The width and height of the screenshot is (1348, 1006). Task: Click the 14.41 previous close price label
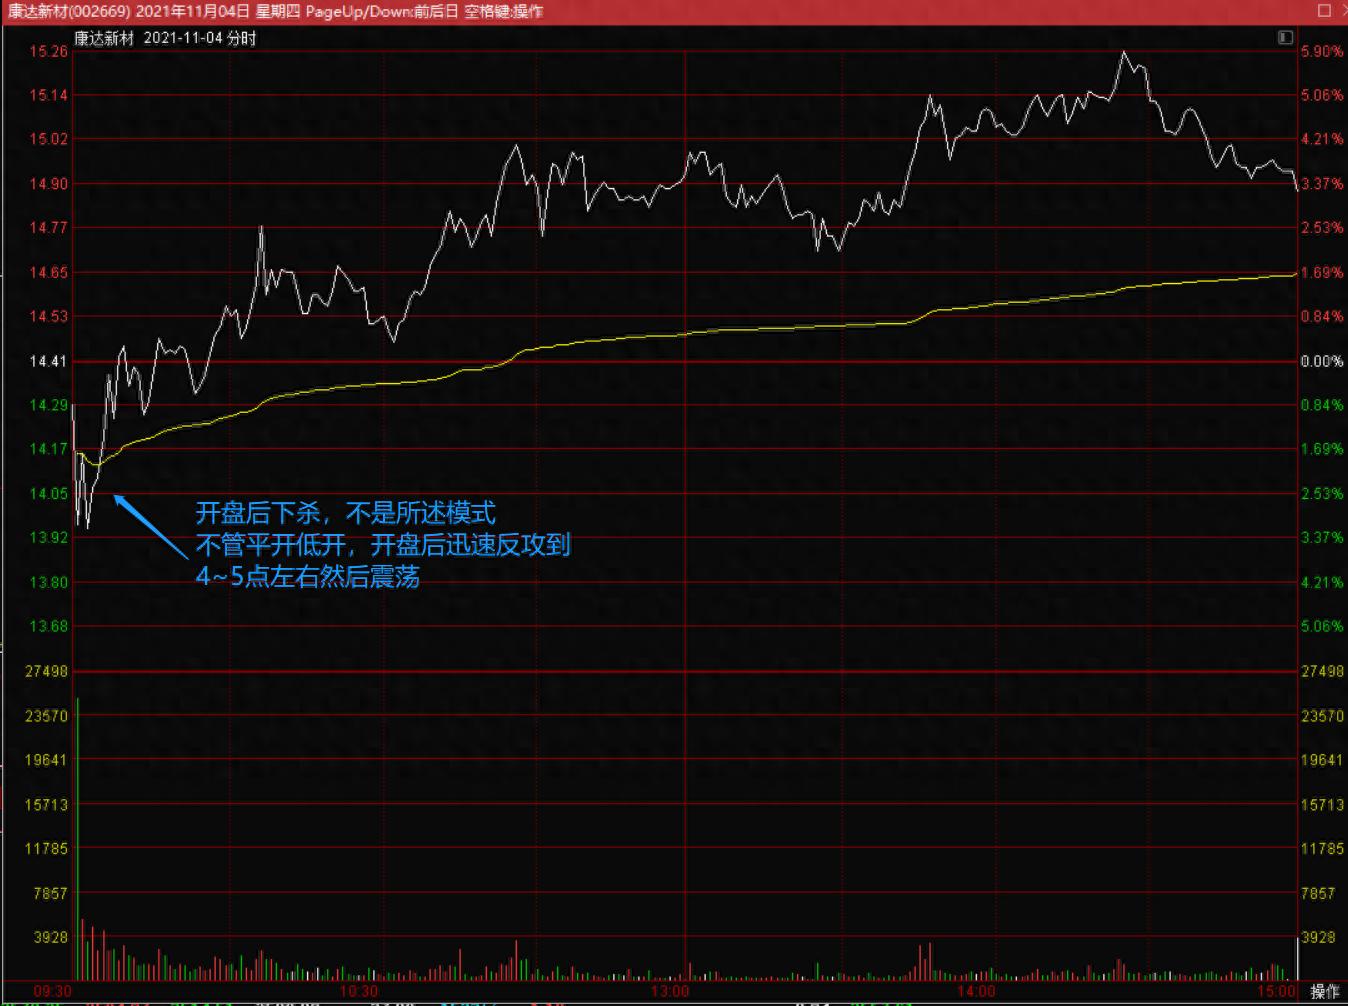pos(48,361)
